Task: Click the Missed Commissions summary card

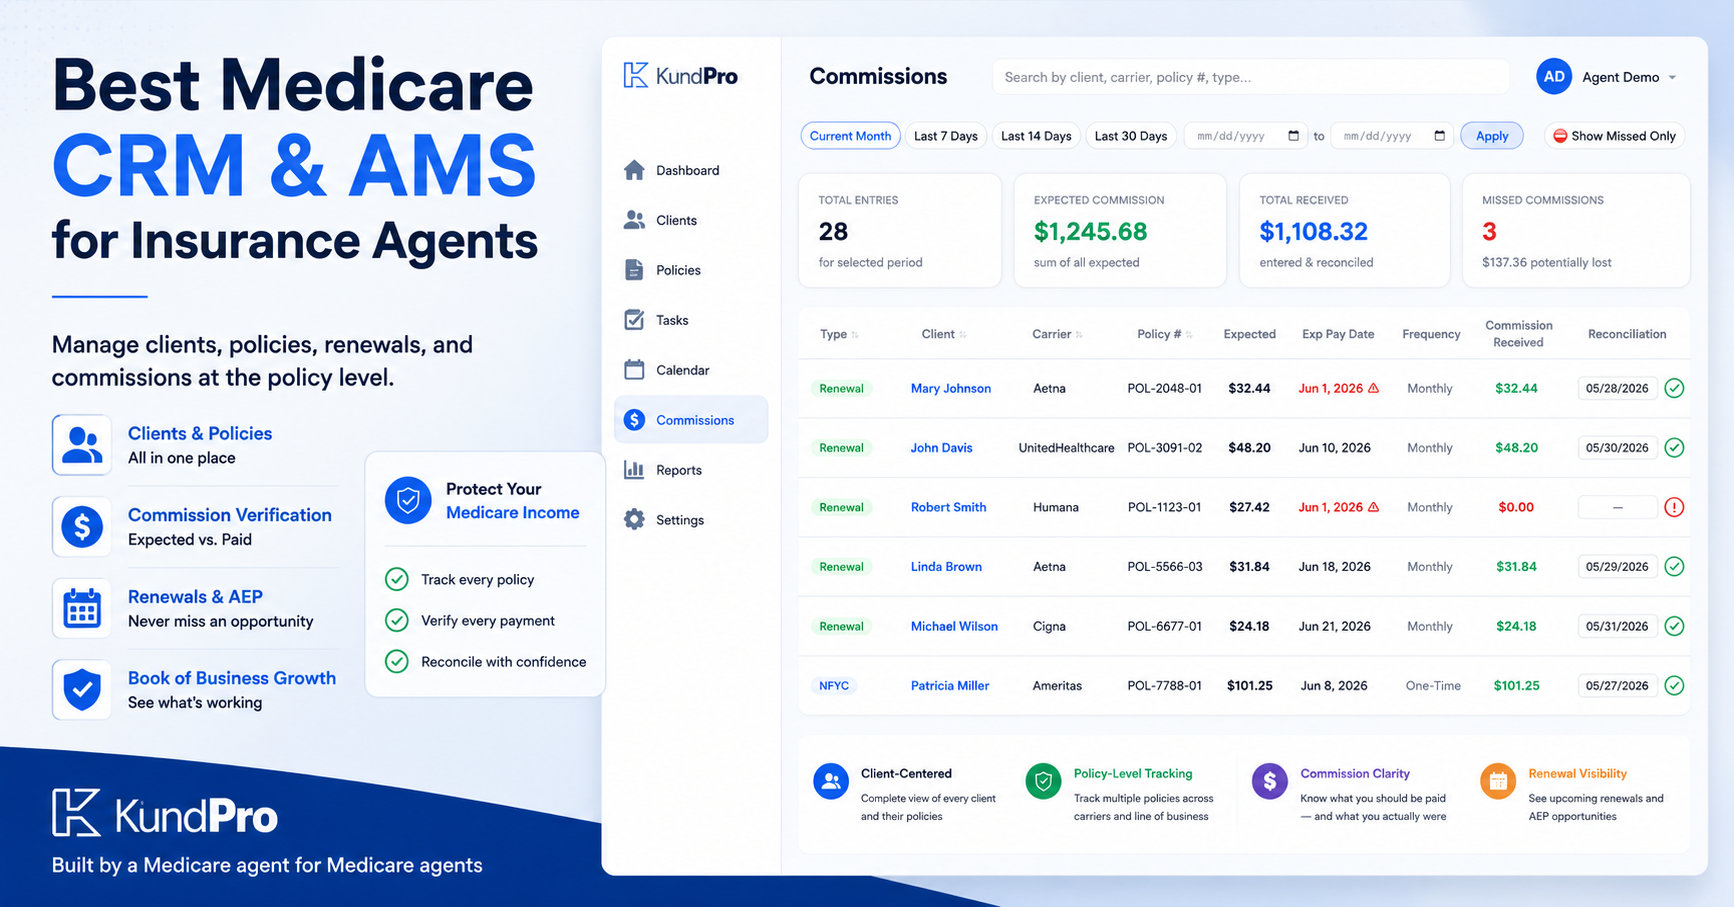Action: pyautogui.click(x=1576, y=230)
